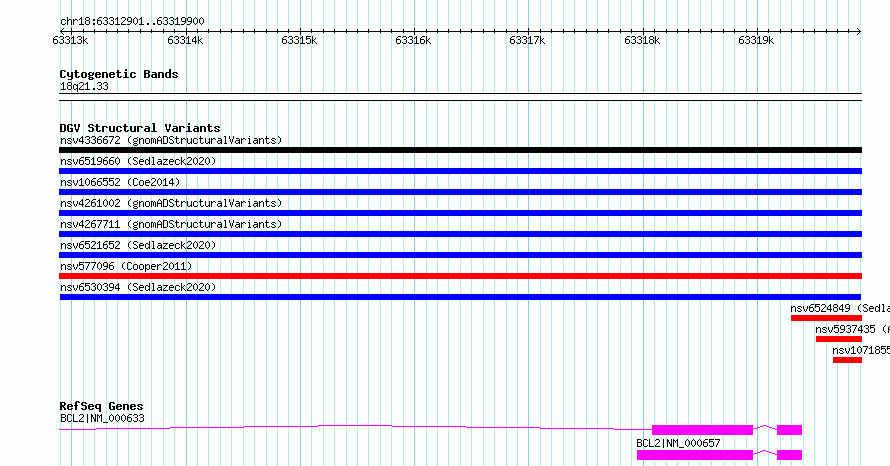
Task: Click the 63319k ruler tick label
Action: pos(756,41)
